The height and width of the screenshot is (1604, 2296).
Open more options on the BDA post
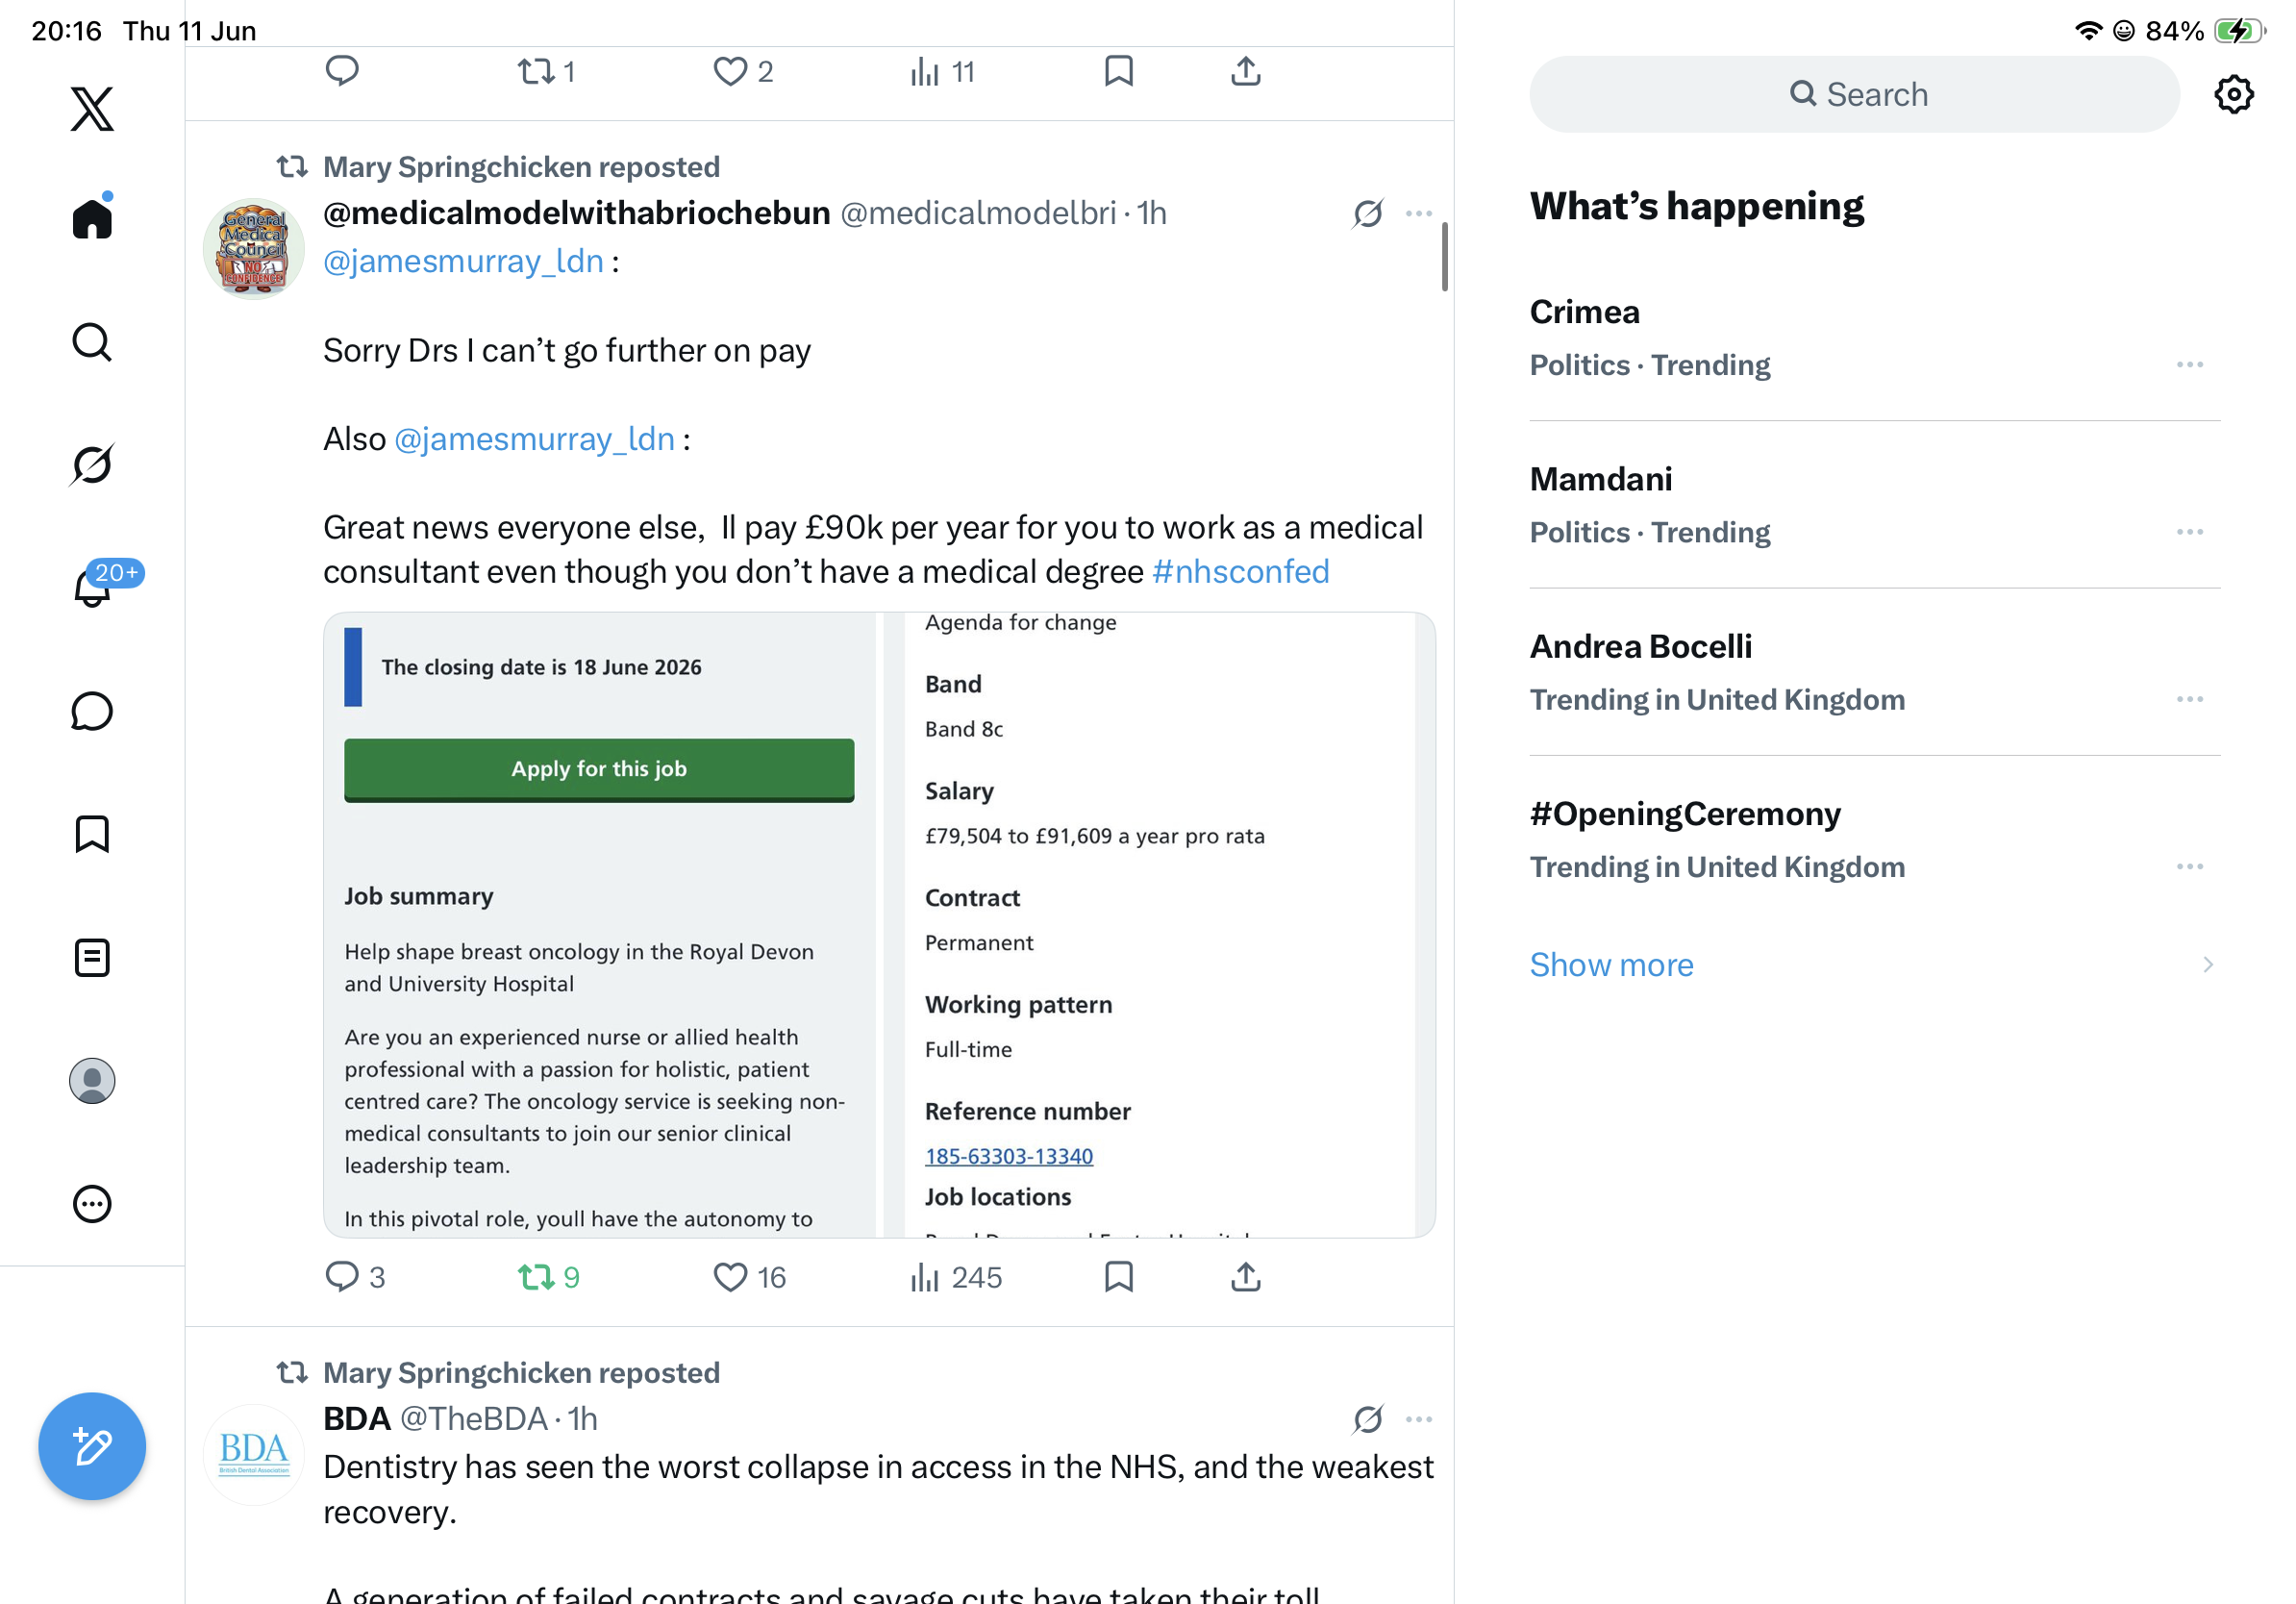(1418, 1419)
